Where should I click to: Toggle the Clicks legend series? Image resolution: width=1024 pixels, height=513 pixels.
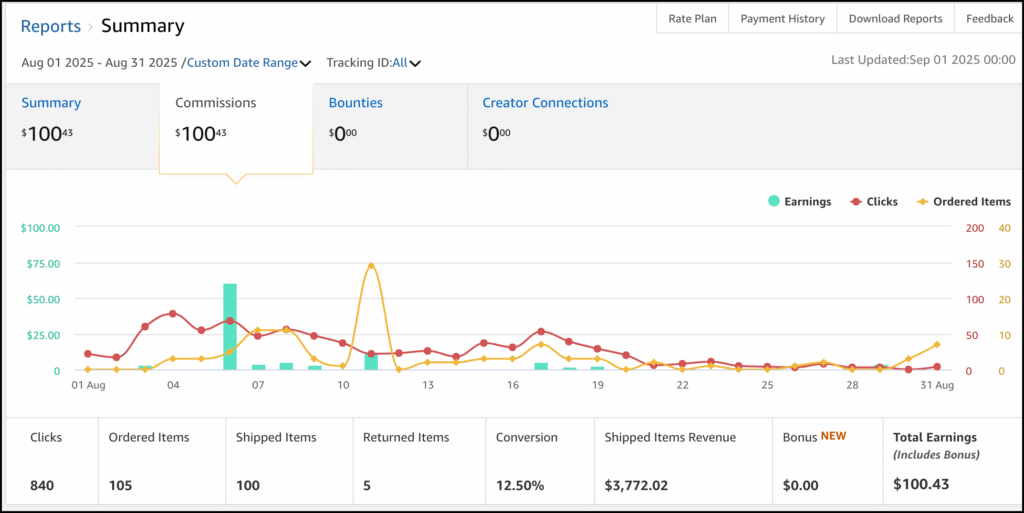click(874, 201)
